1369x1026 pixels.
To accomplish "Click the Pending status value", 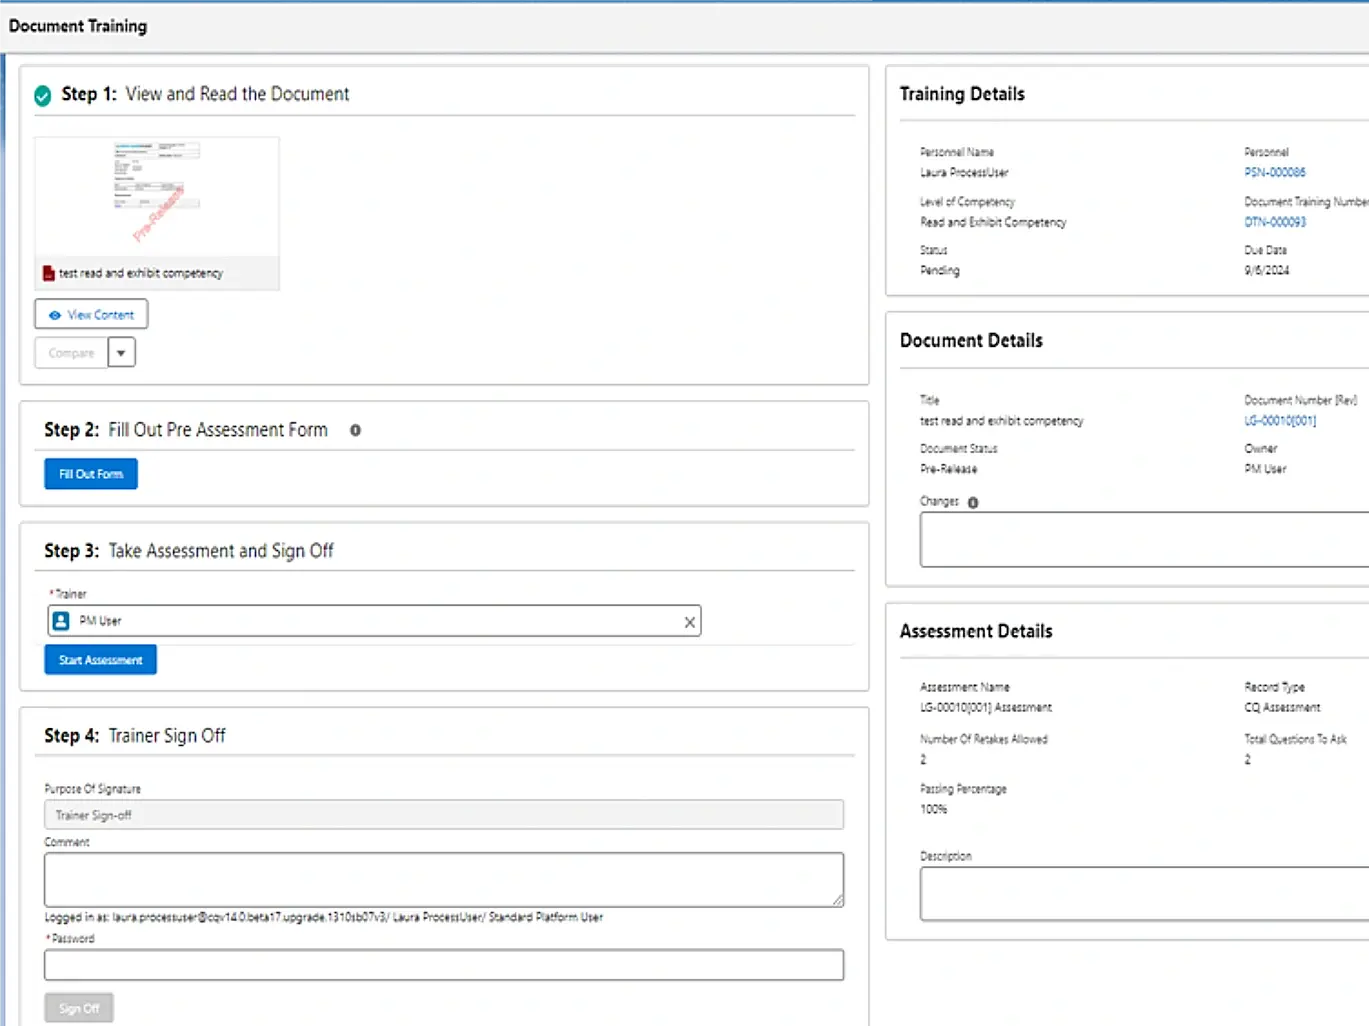I will point(939,270).
